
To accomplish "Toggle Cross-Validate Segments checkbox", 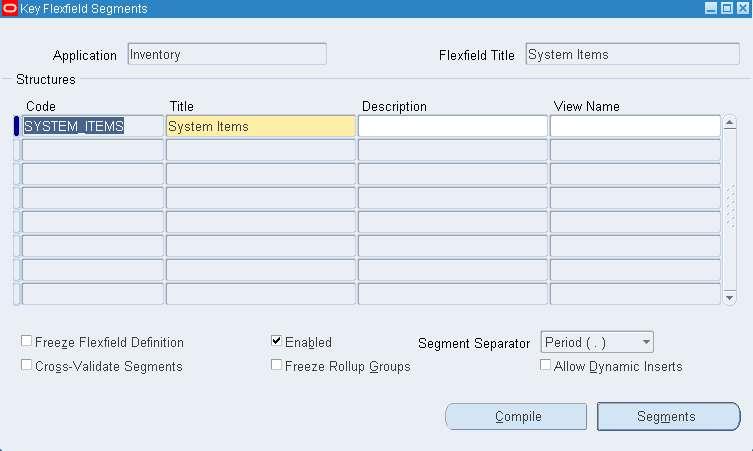I will coord(26,365).
